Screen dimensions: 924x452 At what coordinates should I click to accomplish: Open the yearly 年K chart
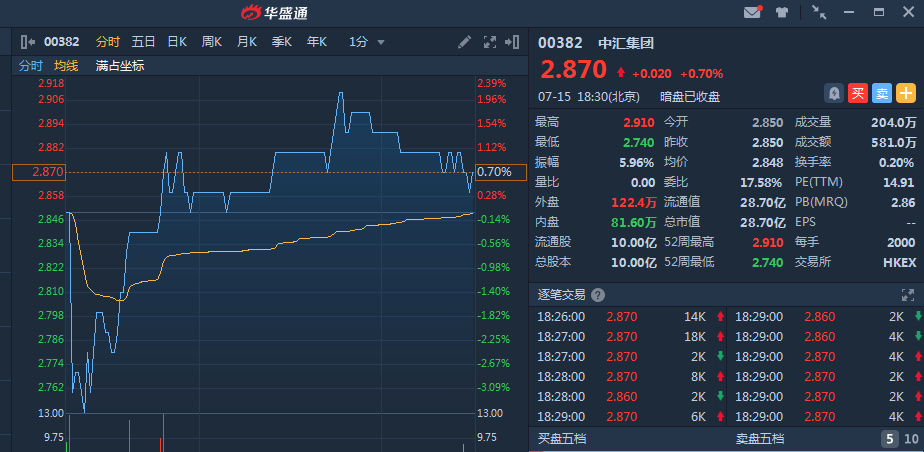click(x=316, y=42)
